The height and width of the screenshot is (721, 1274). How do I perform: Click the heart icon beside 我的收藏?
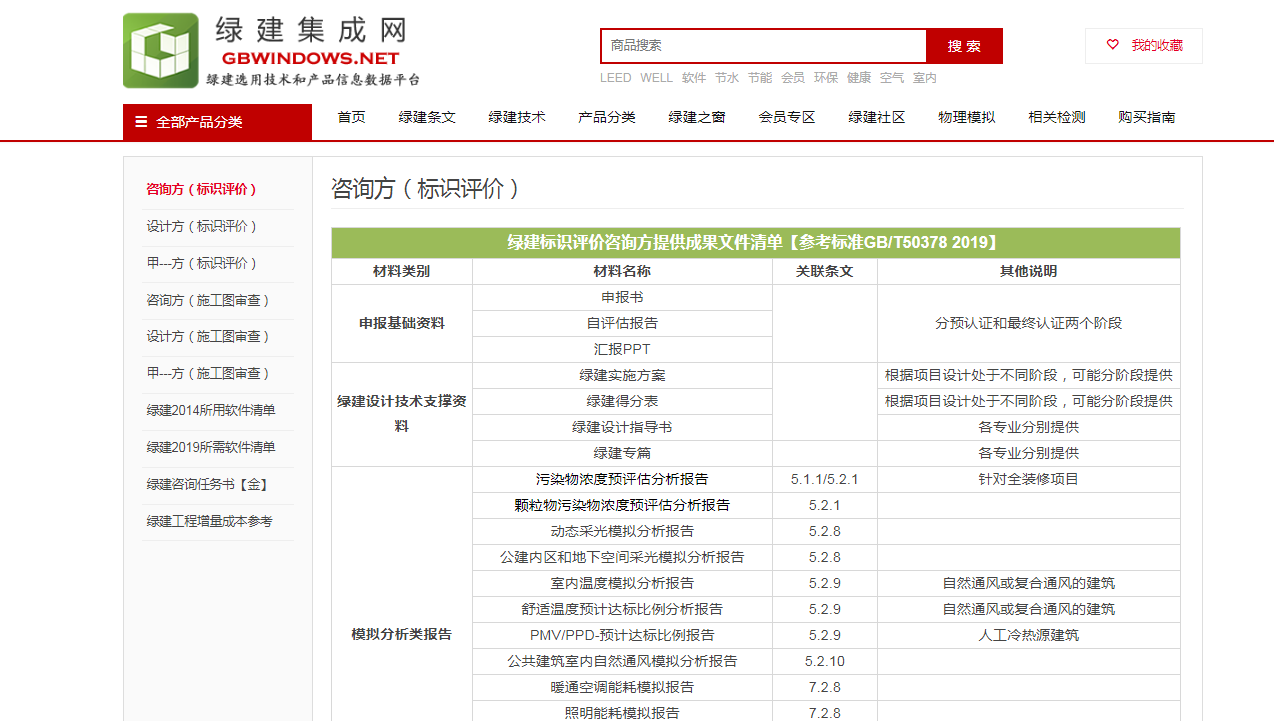pyautogui.click(x=1111, y=45)
